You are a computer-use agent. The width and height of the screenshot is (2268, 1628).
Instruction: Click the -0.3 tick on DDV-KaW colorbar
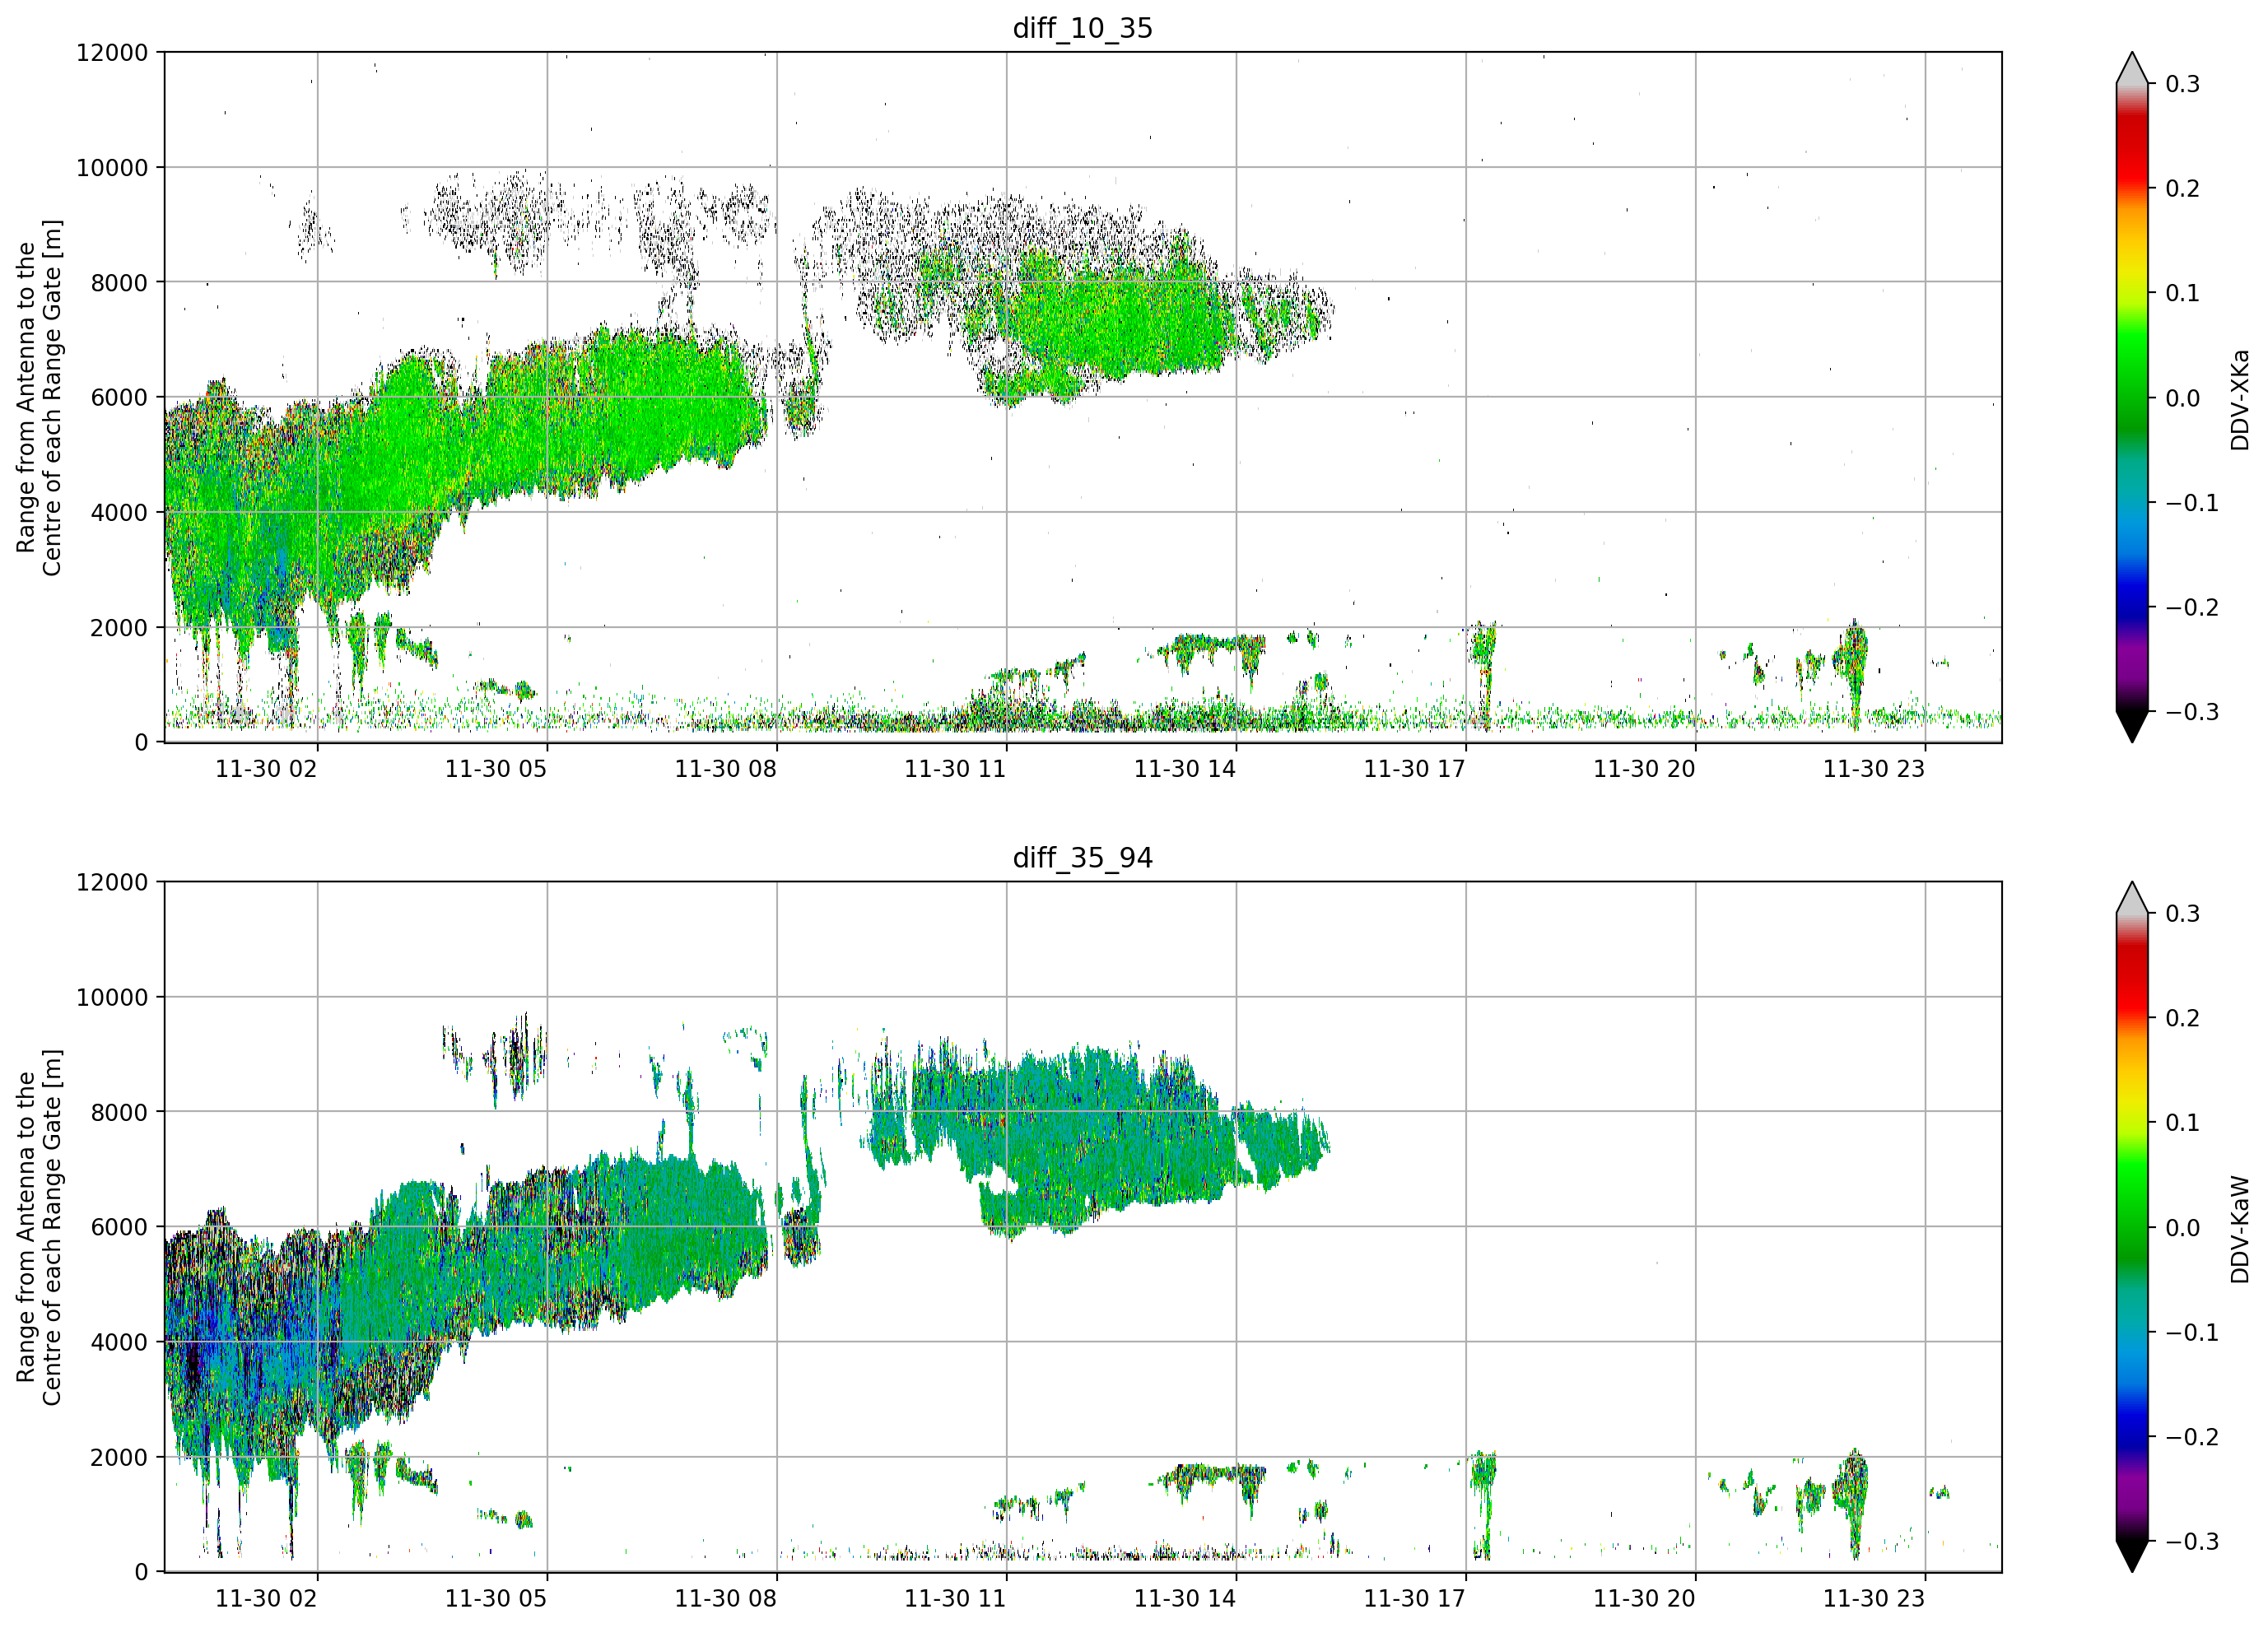pyautogui.click(x=2192, y=1541)
